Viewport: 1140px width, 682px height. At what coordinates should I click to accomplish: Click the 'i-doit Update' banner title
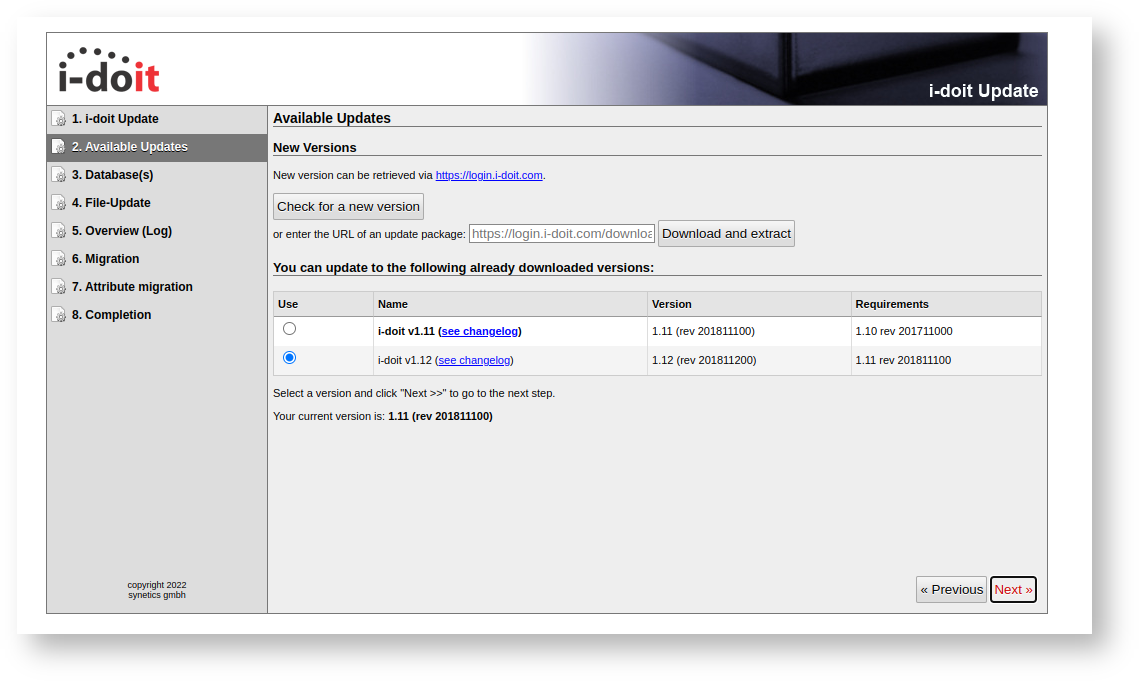point(983,91)
